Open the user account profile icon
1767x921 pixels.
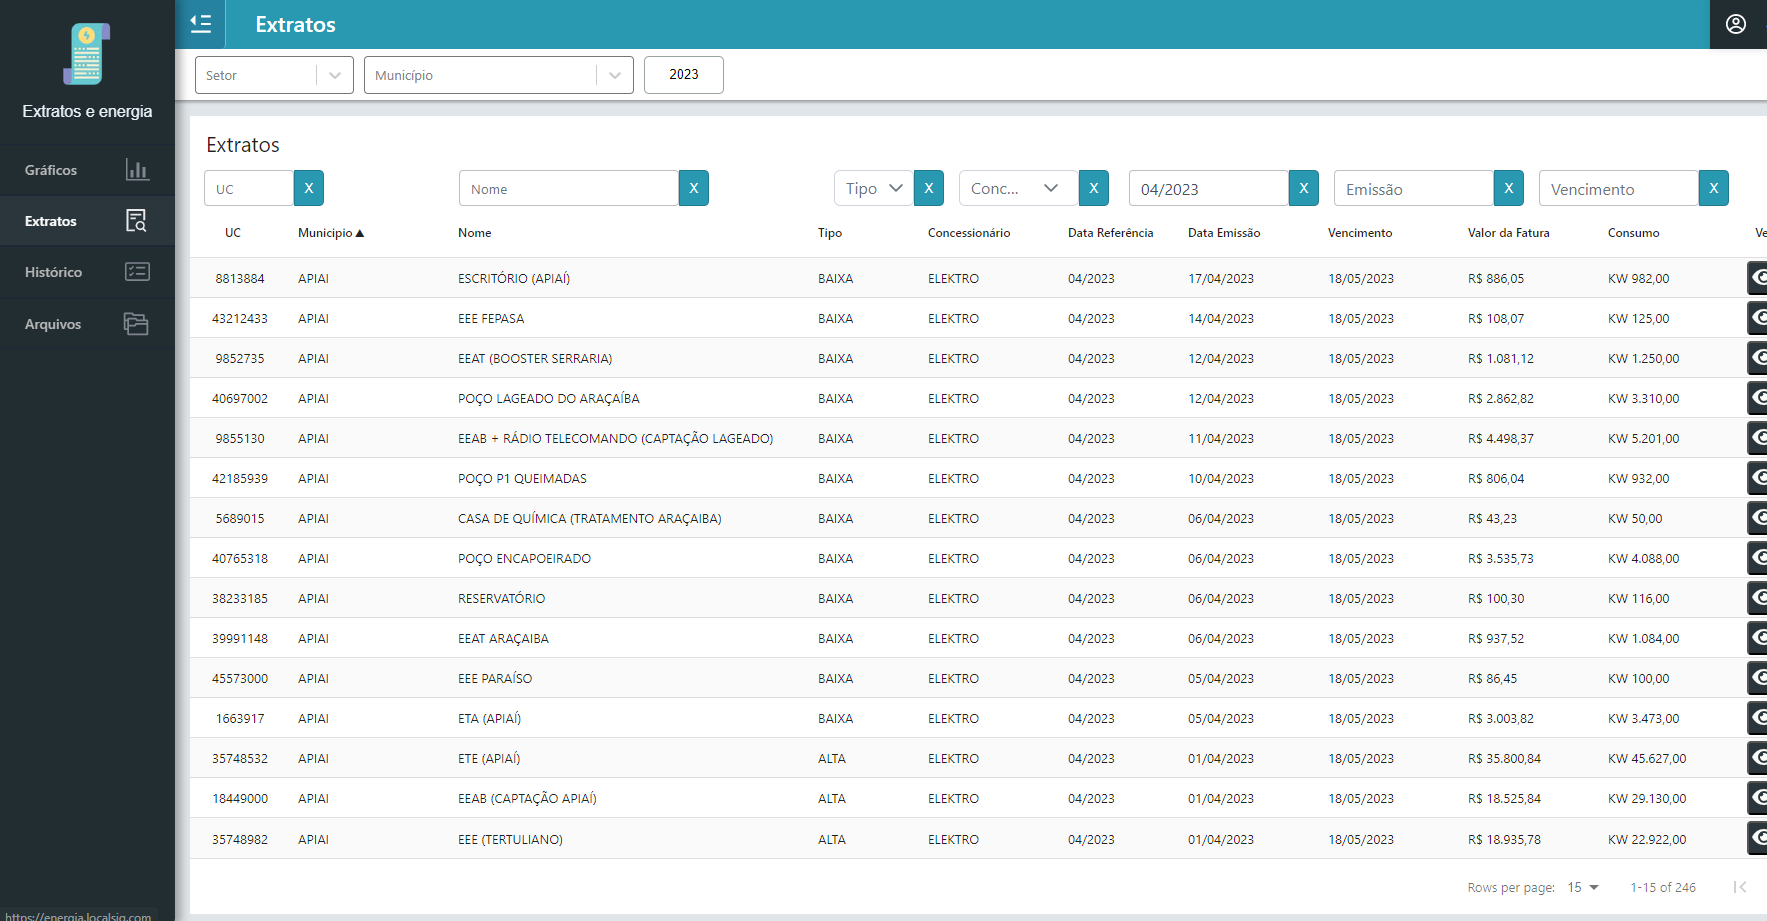point(1736,24)
